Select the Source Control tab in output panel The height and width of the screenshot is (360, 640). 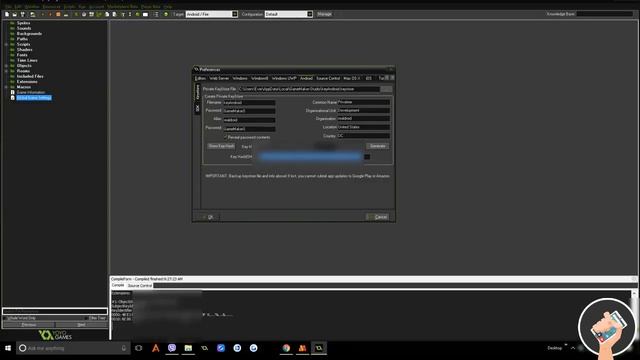click(140, 285)
